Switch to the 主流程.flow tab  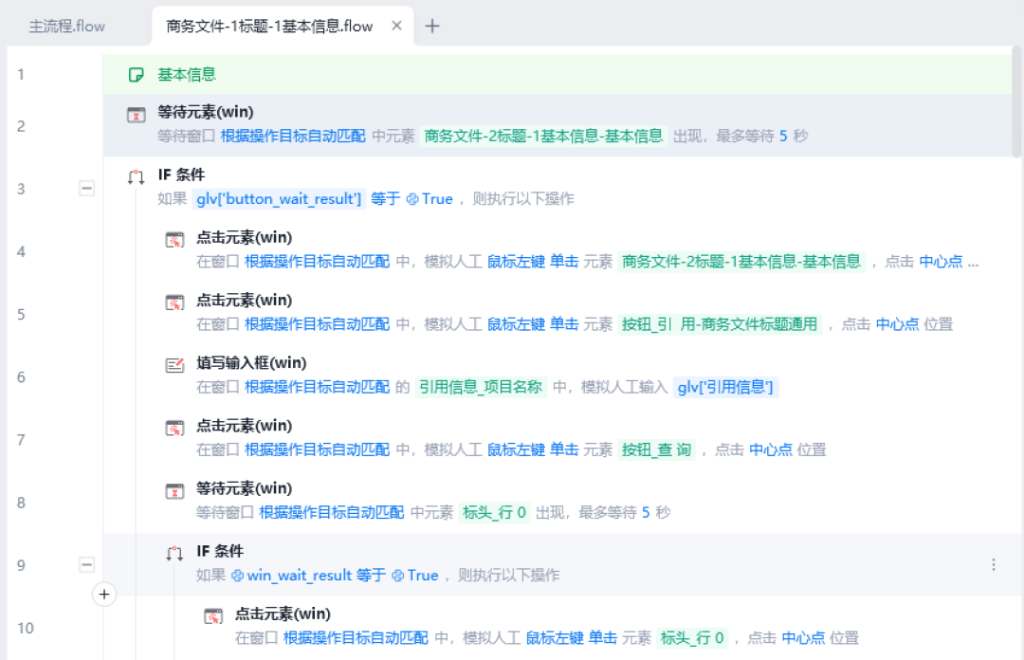click(x=67, y=26)
